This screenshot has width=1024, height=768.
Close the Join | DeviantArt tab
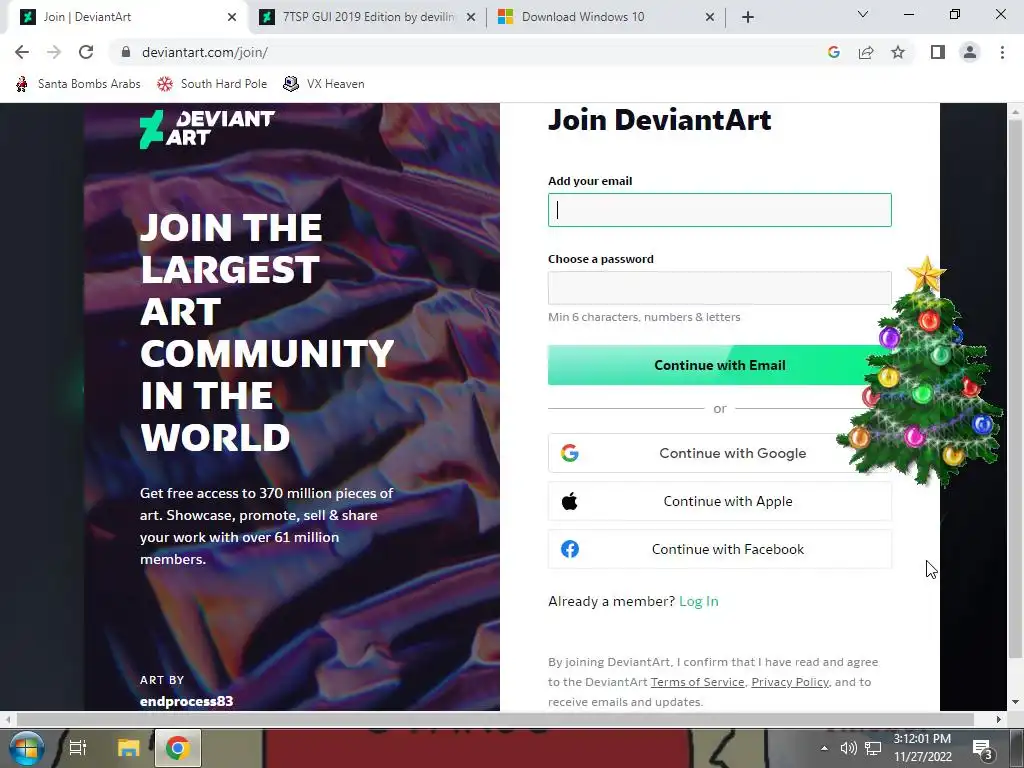pos(232,17)
